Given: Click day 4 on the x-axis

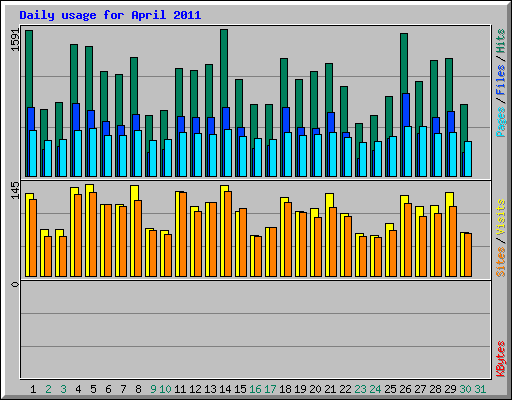Looking at the screenshot, I should pos(78,389).
